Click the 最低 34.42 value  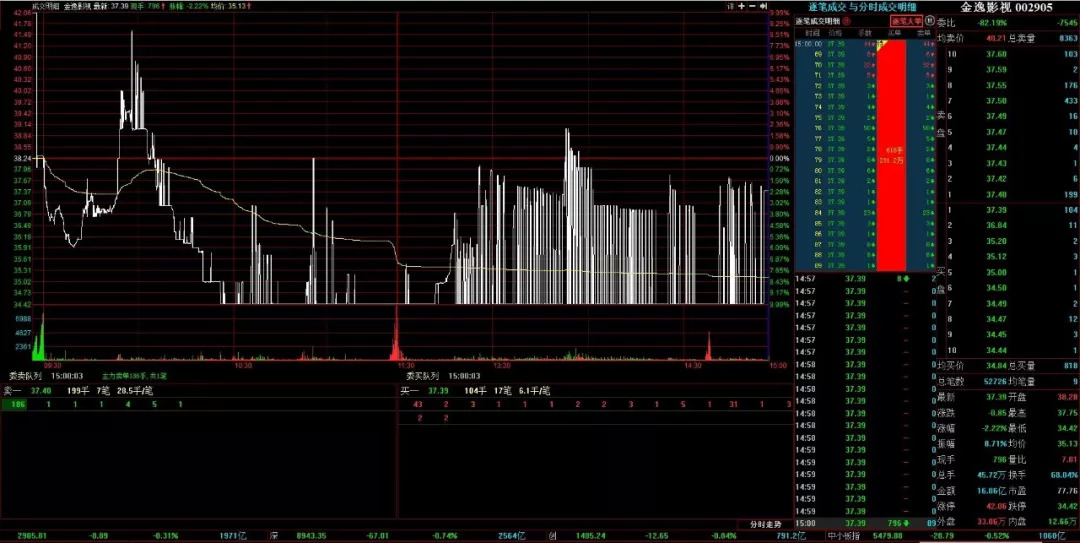(x=1066, y=428)
